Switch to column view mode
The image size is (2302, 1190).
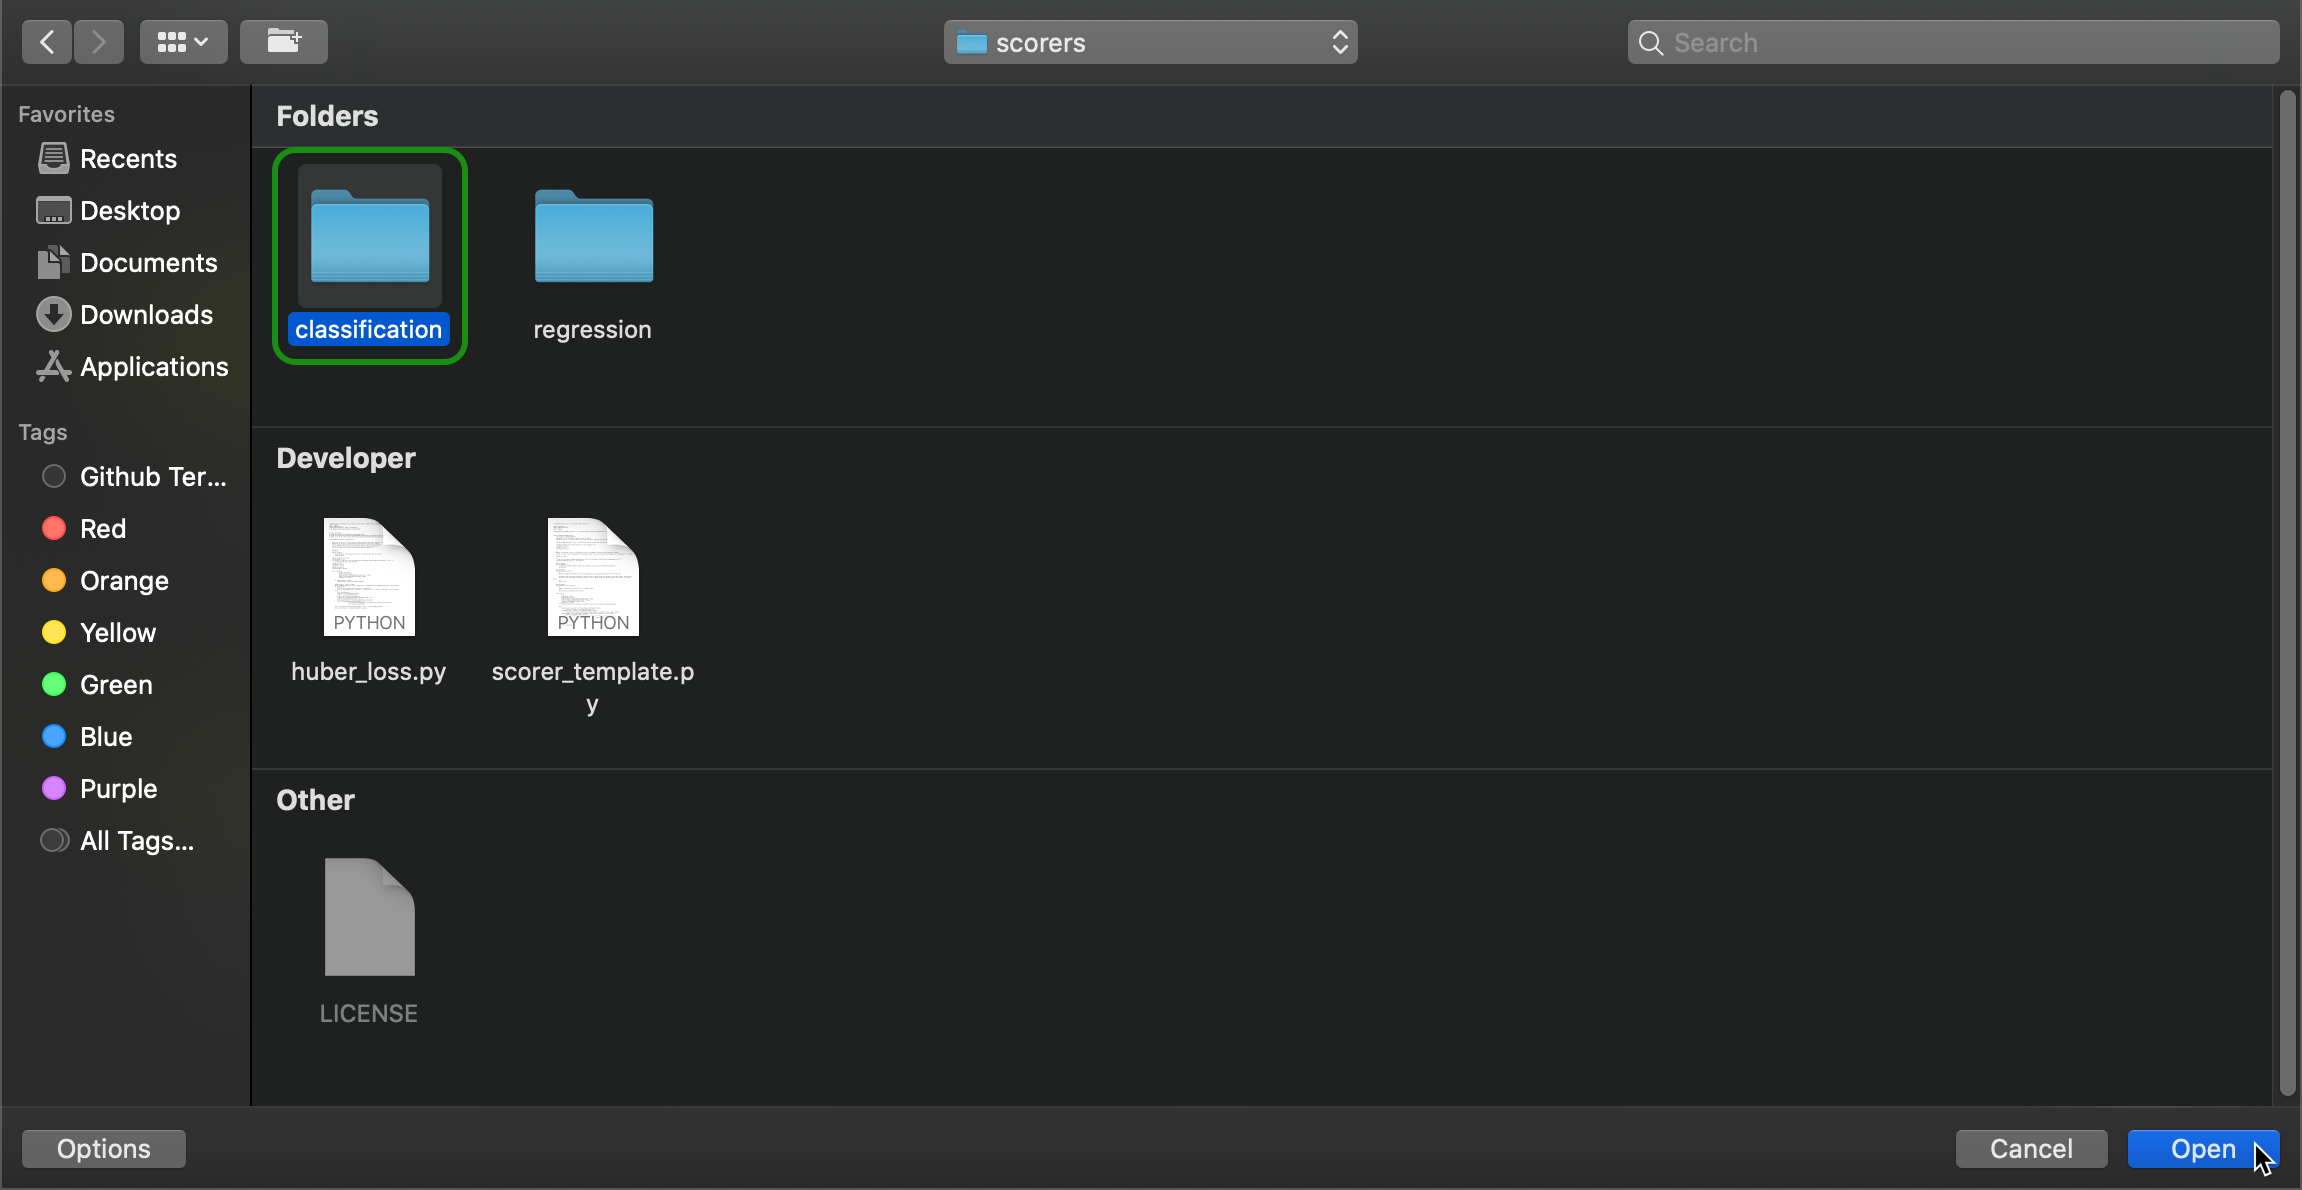pyautogui.click(x=182, y=41)
